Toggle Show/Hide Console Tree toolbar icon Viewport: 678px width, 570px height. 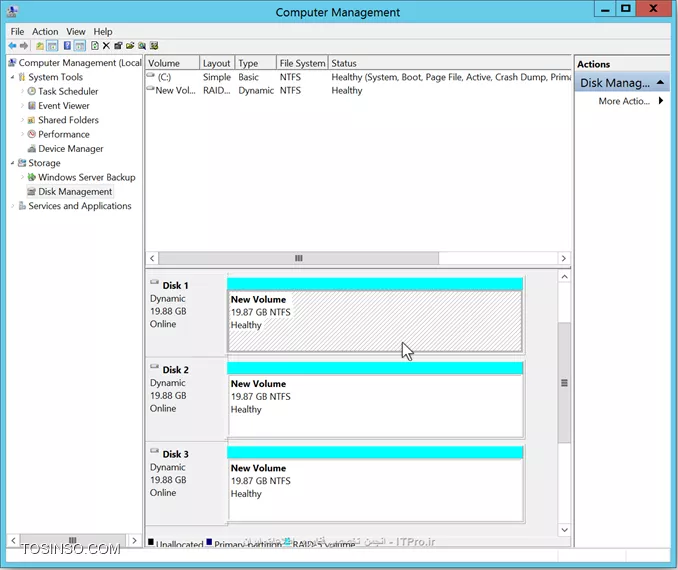click(x=52, y=45)
